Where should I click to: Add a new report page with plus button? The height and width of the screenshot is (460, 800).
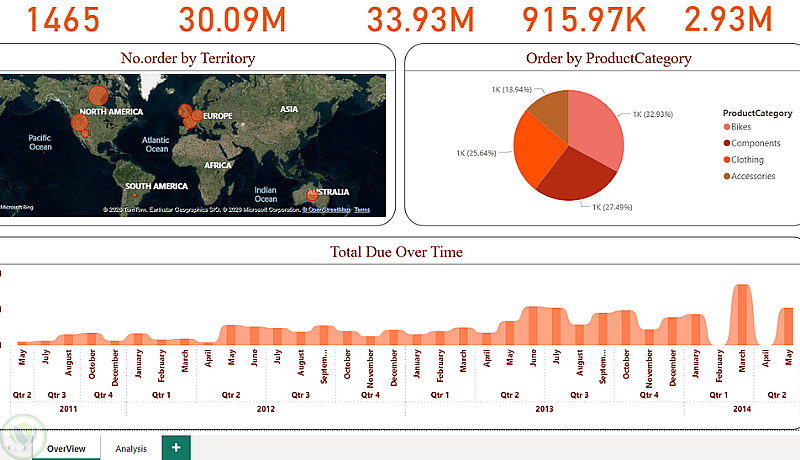tap(176, 447)
